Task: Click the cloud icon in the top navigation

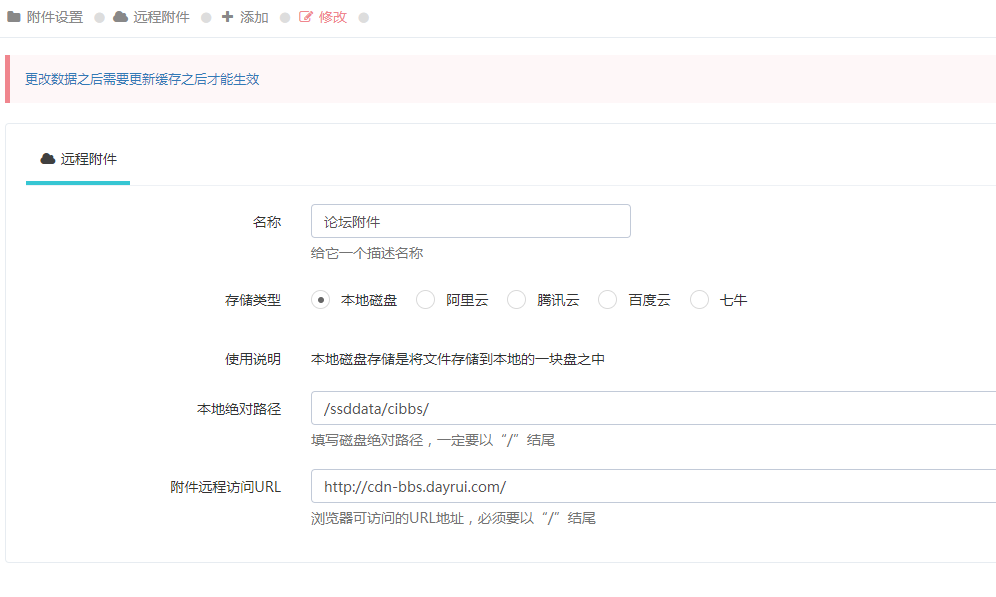Action: click(x=121, y=17)
